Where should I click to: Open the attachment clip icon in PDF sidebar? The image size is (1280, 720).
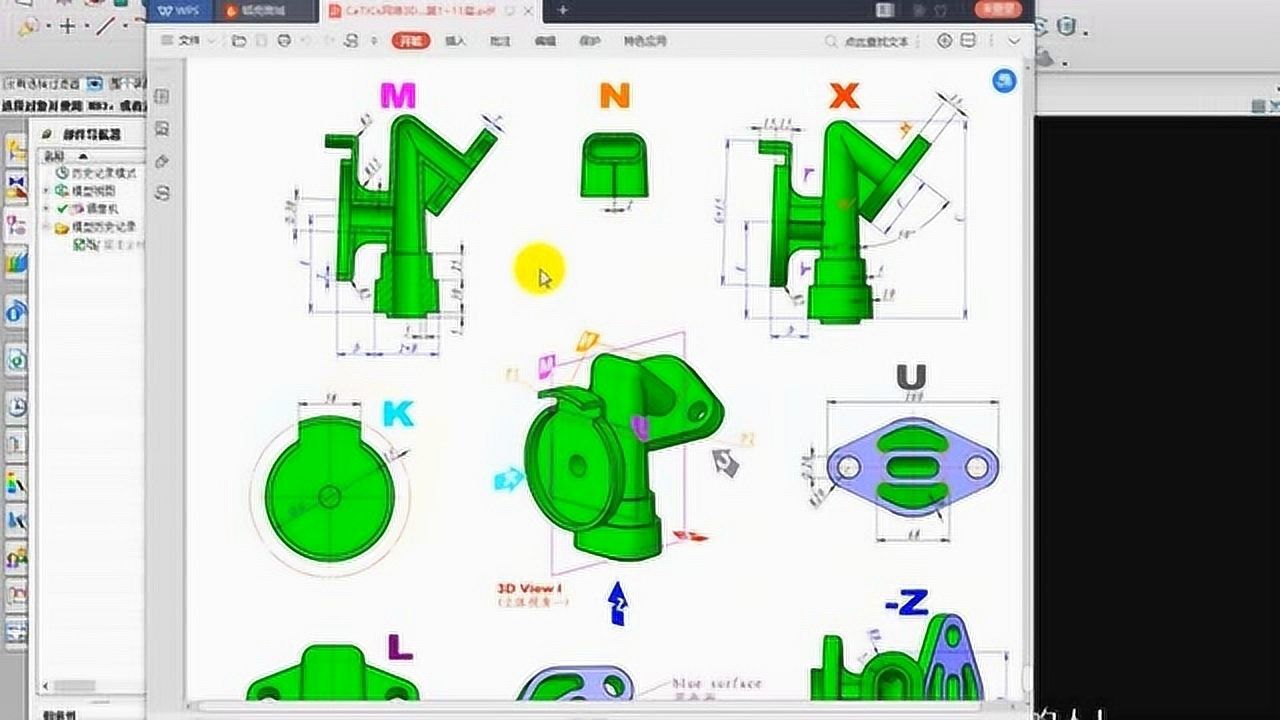click(162, 161)
